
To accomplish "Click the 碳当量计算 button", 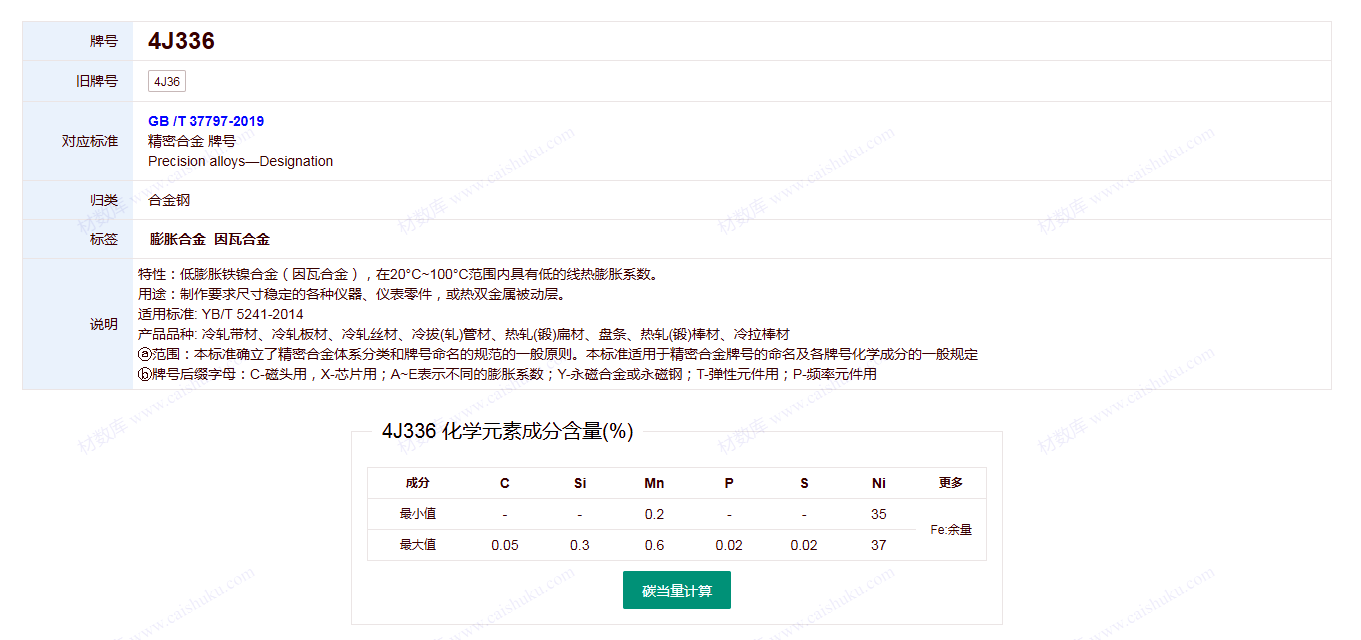I will click(x=676, y=590).
